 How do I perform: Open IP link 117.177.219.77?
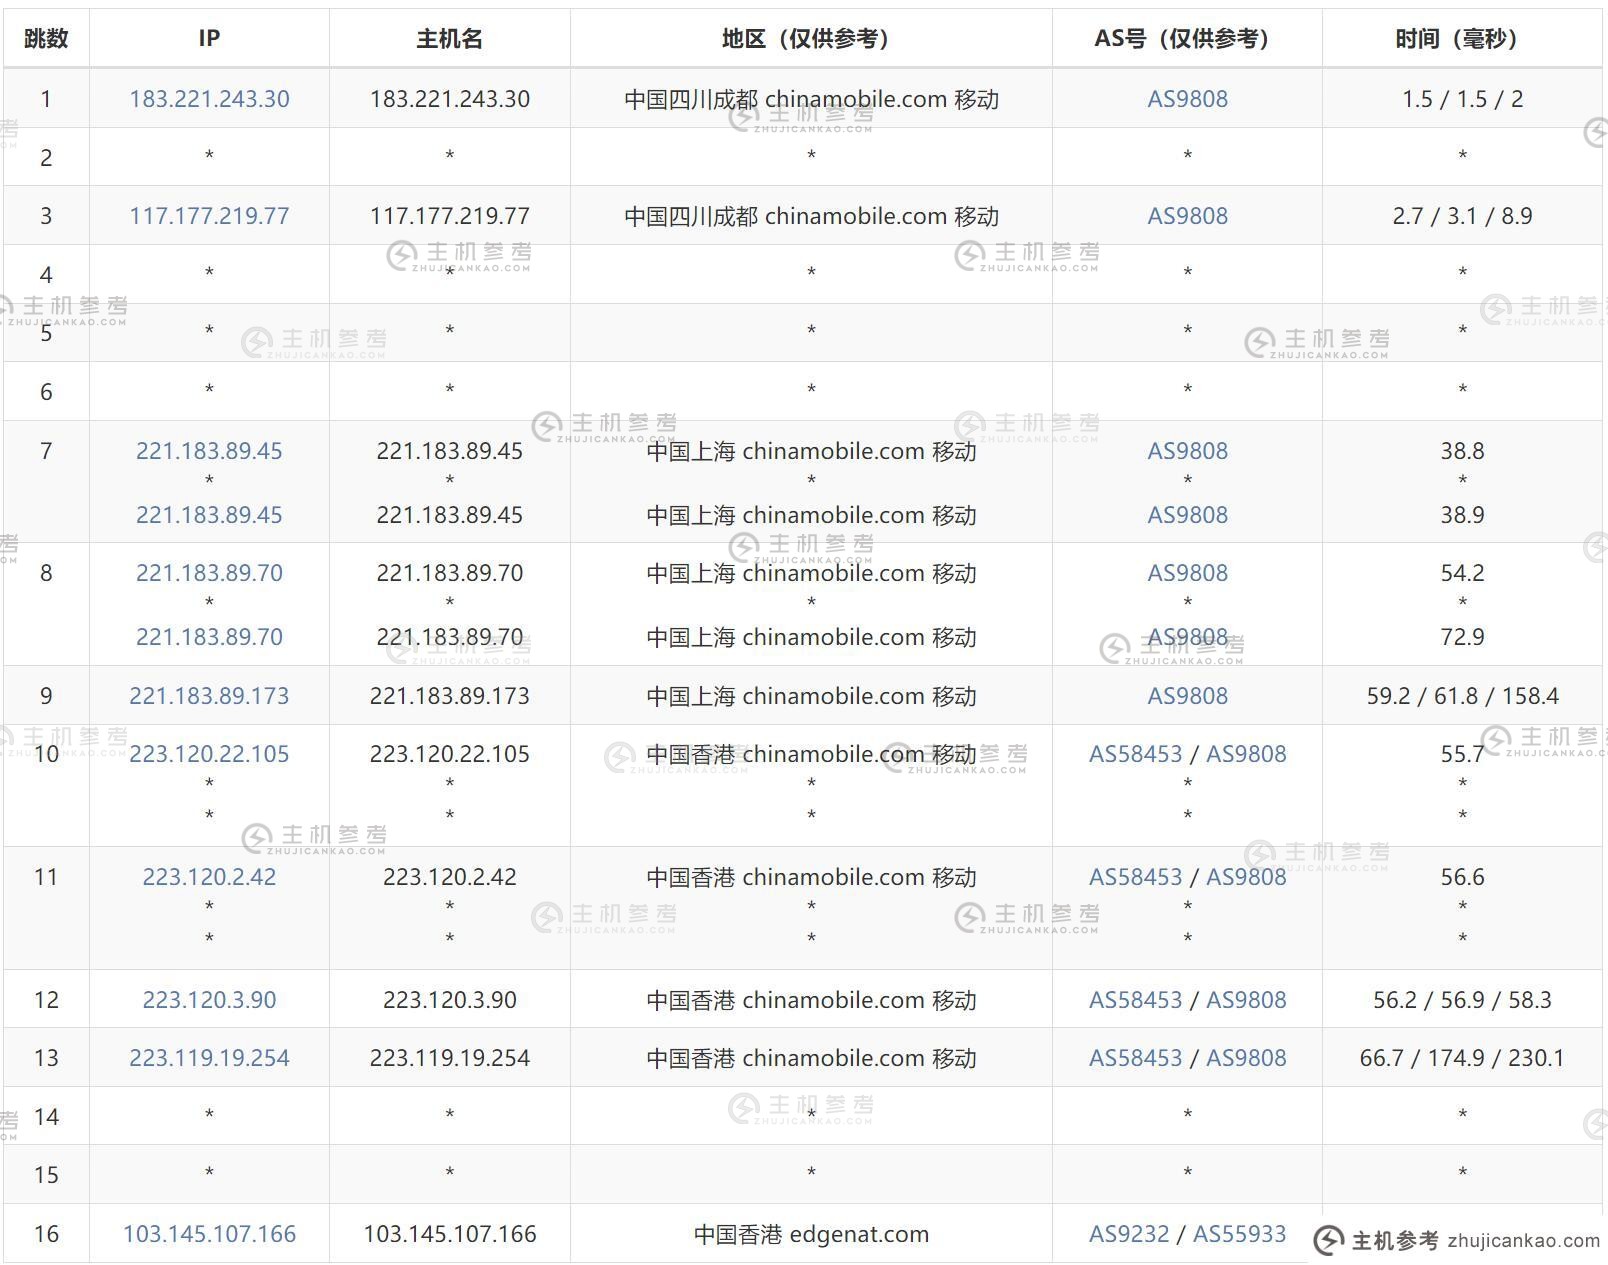[x=209, y=216]
